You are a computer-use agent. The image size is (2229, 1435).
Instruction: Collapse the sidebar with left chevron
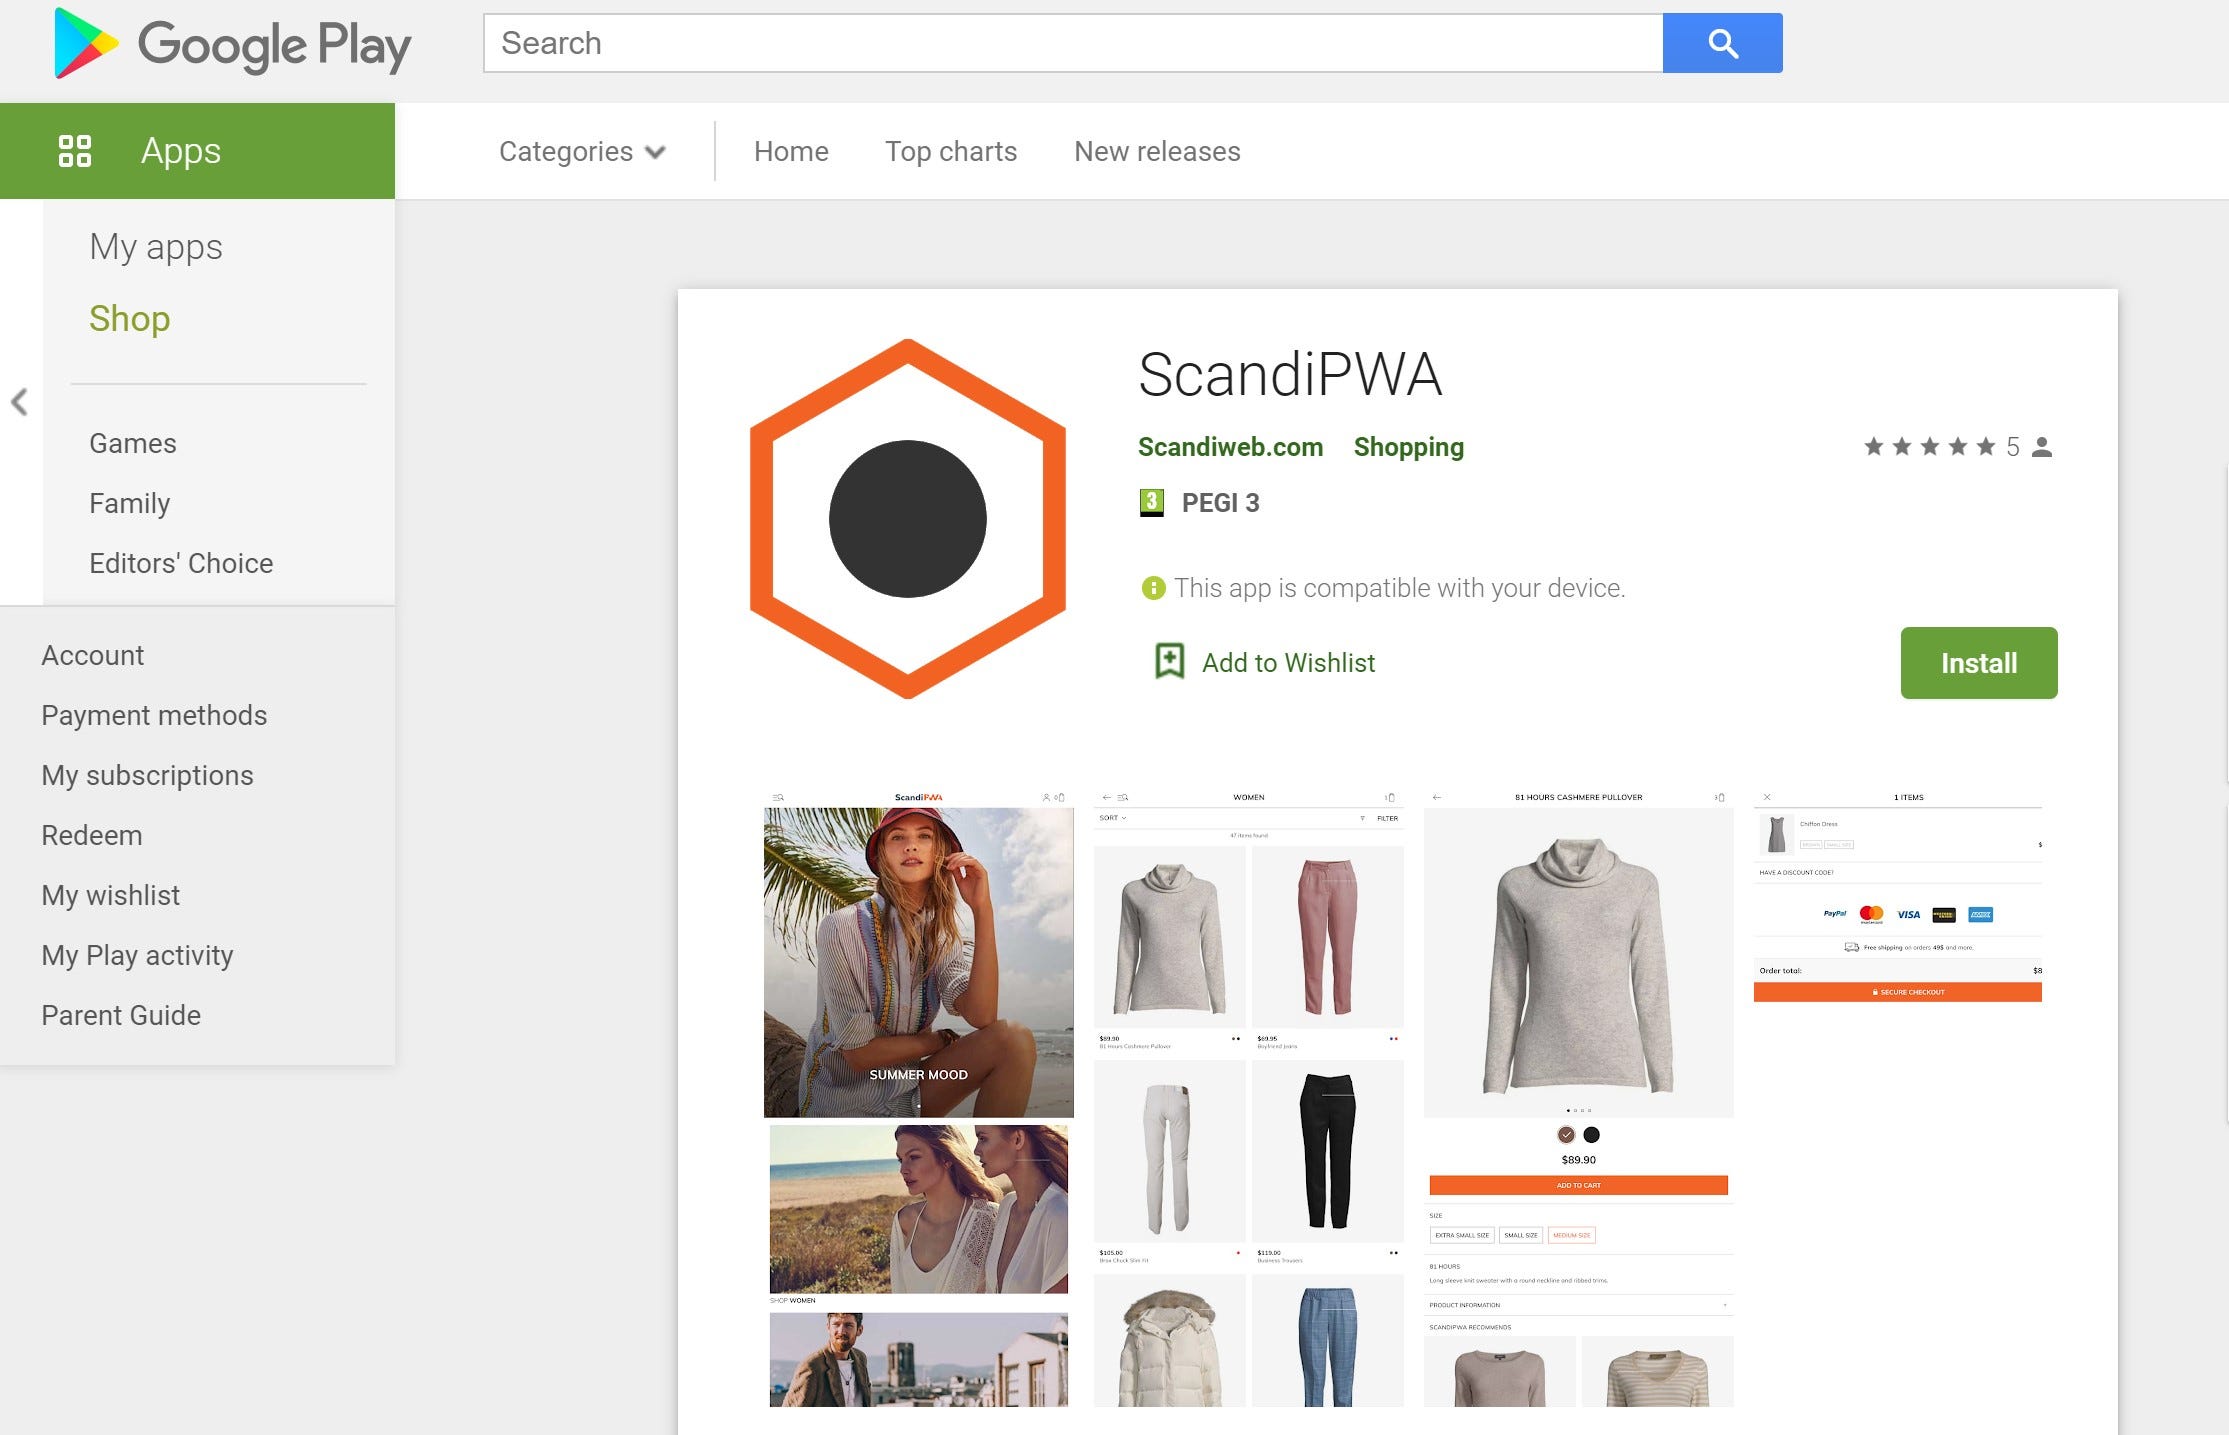click(19, 402)
